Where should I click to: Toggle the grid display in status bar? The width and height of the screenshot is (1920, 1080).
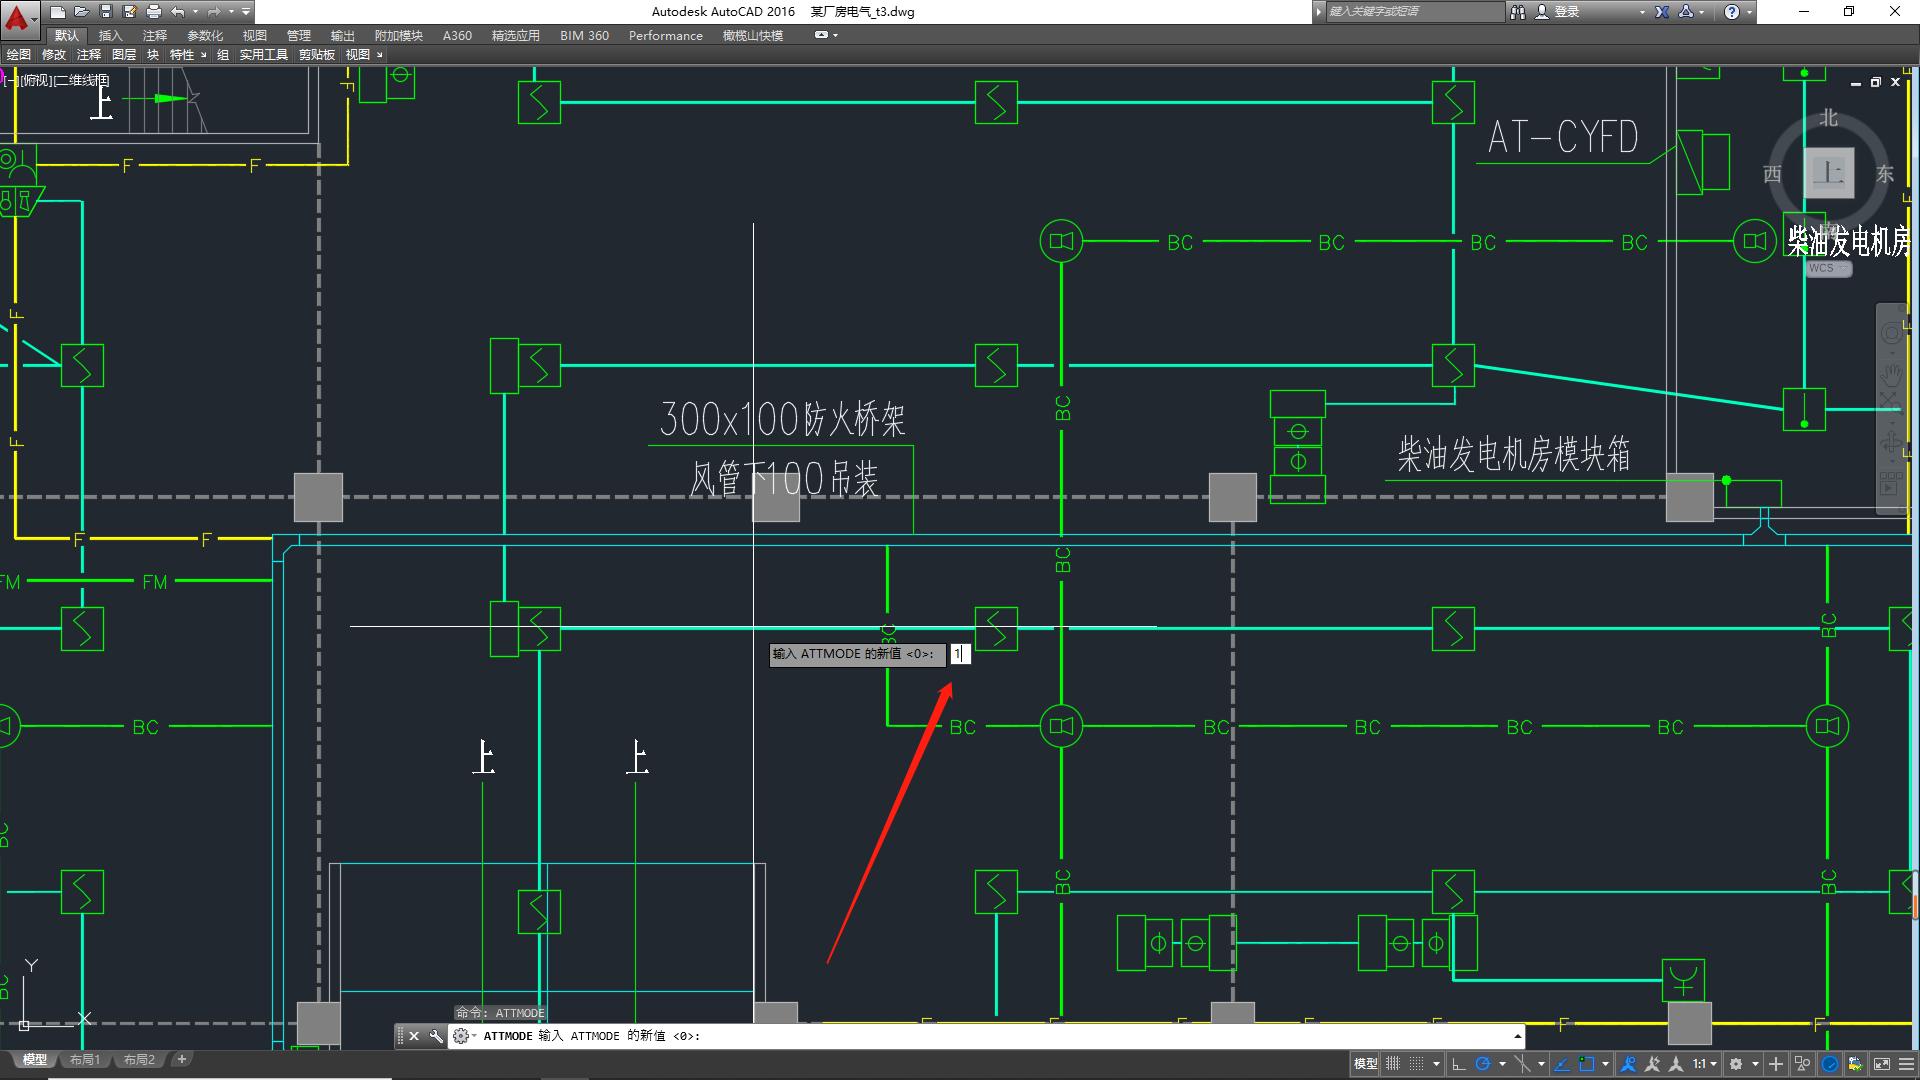[x=1392, y=1064]
